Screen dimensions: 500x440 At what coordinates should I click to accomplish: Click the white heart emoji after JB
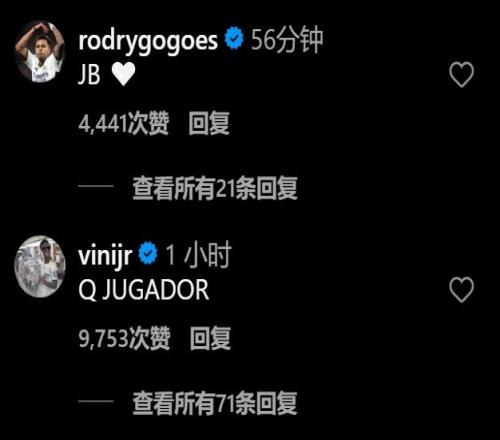tap(123, 74)
